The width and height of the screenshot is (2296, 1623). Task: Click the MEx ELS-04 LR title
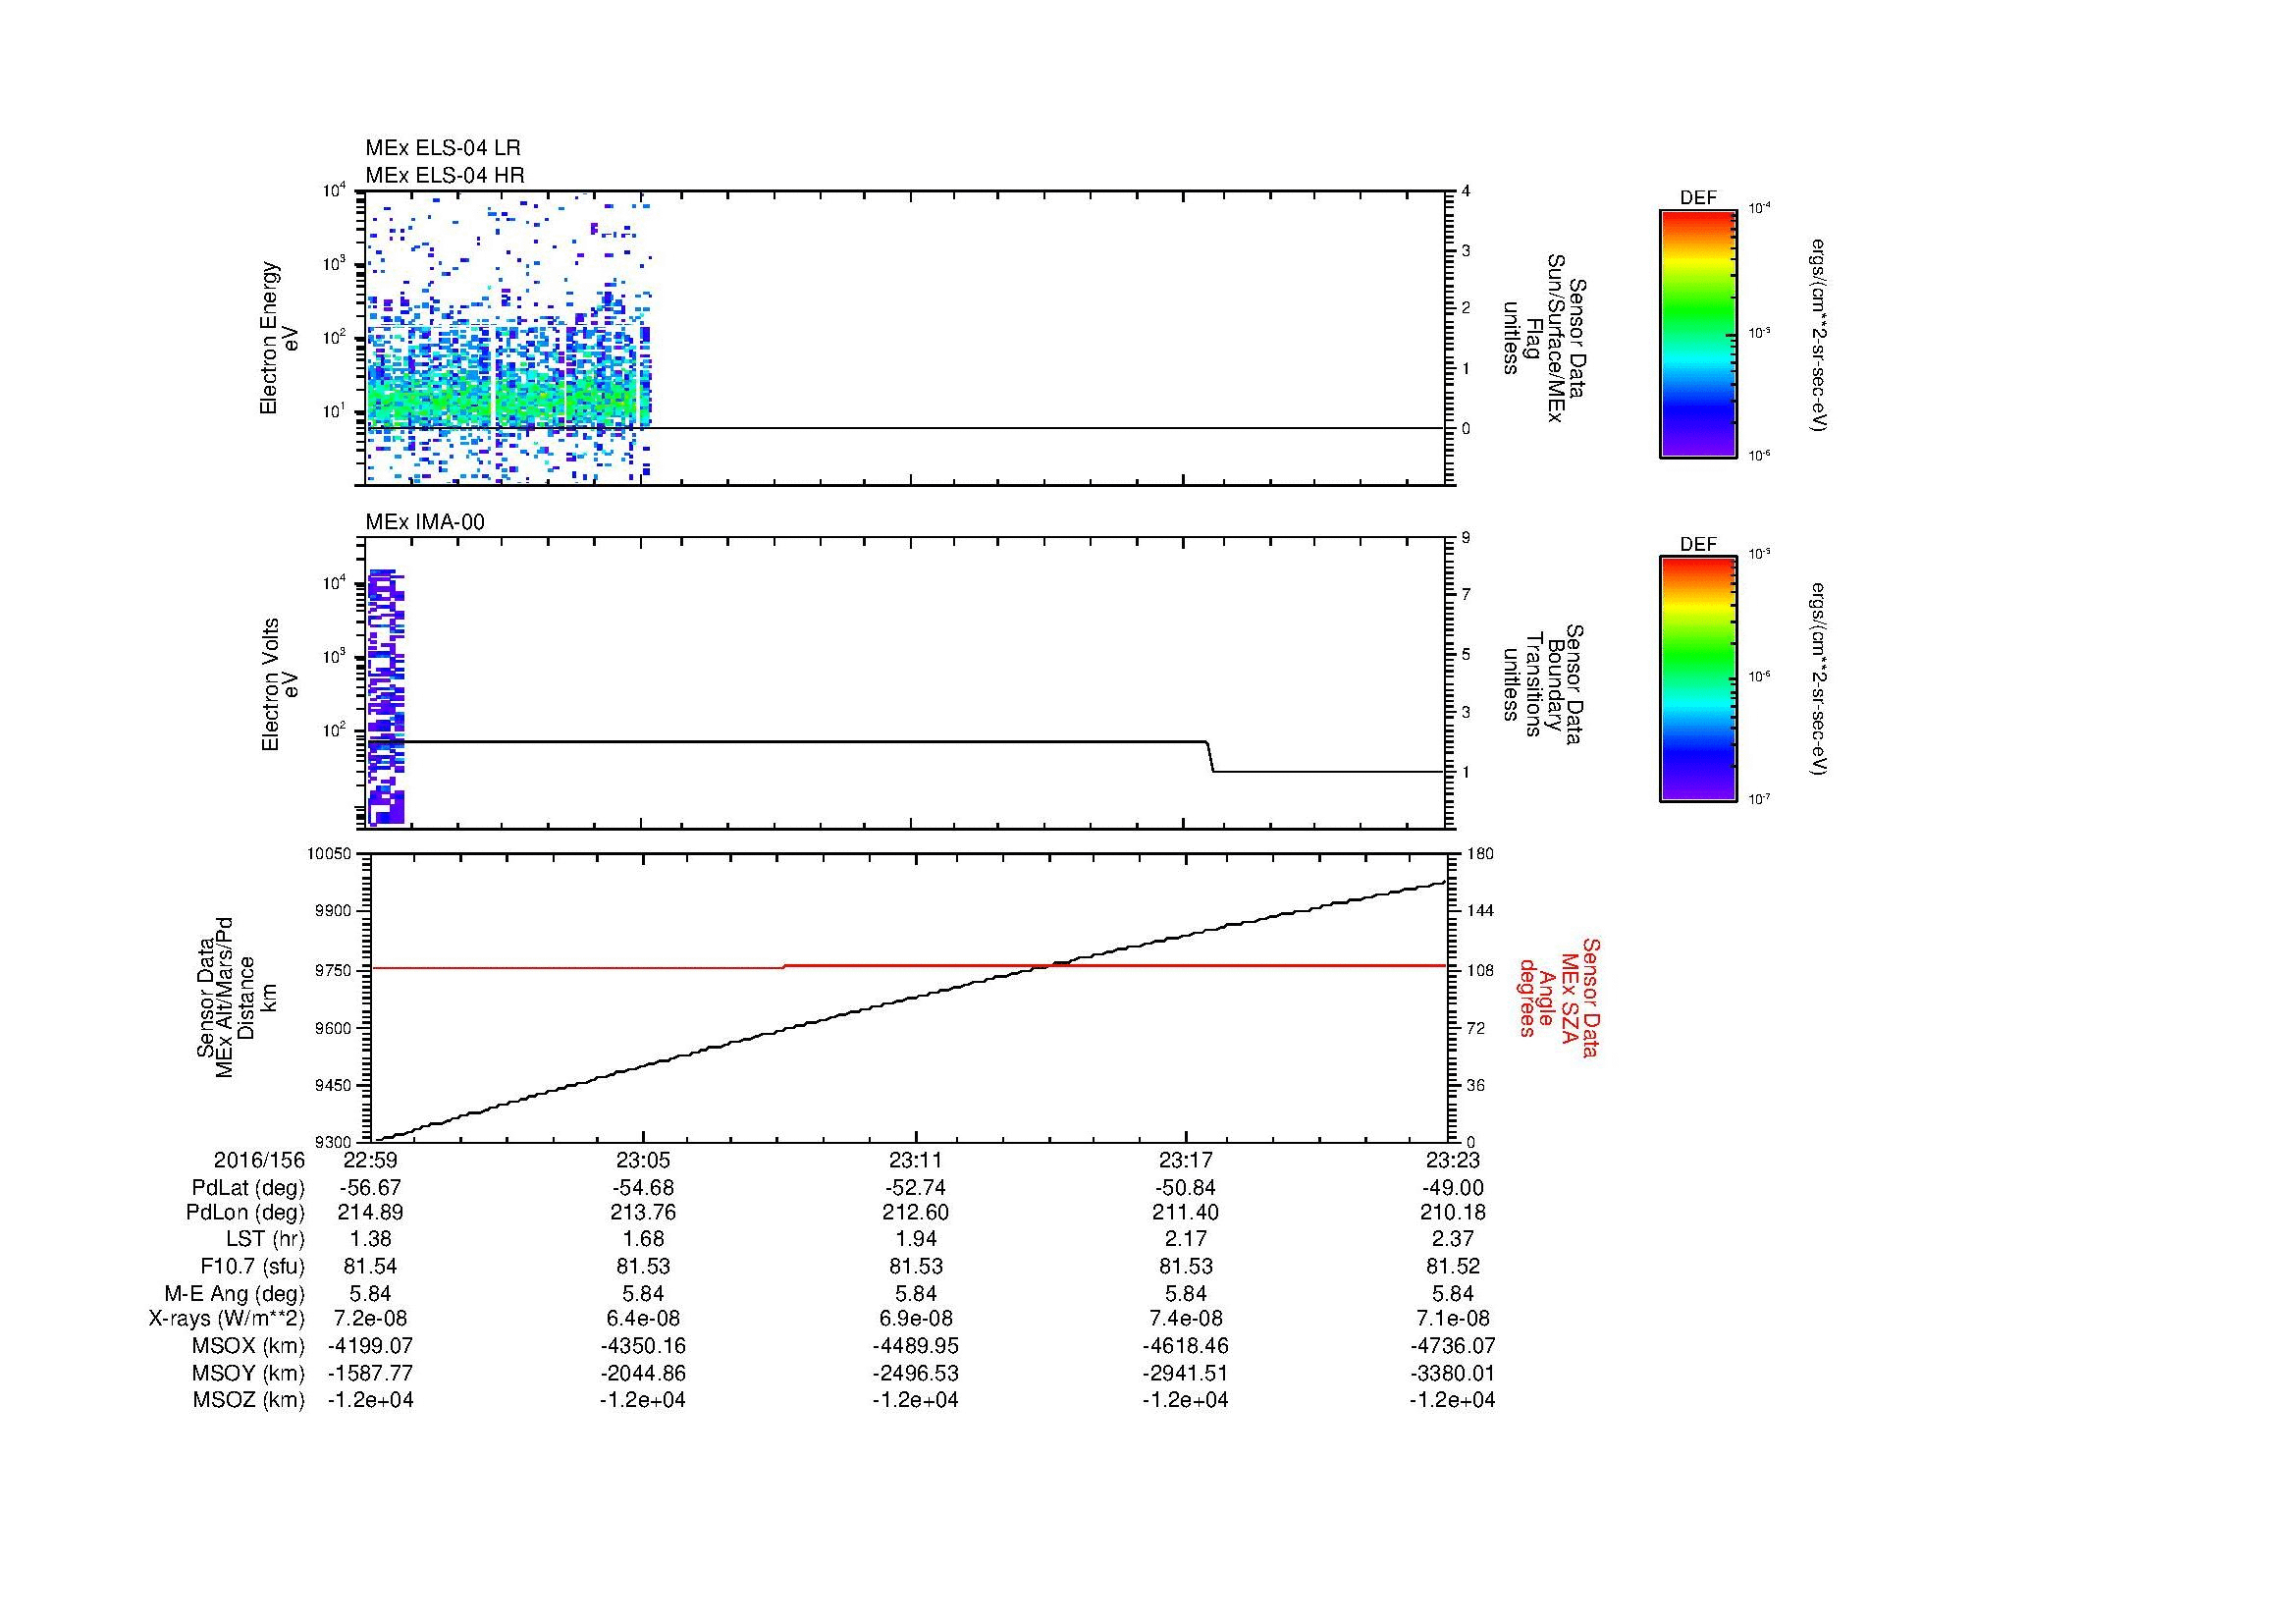443,148
